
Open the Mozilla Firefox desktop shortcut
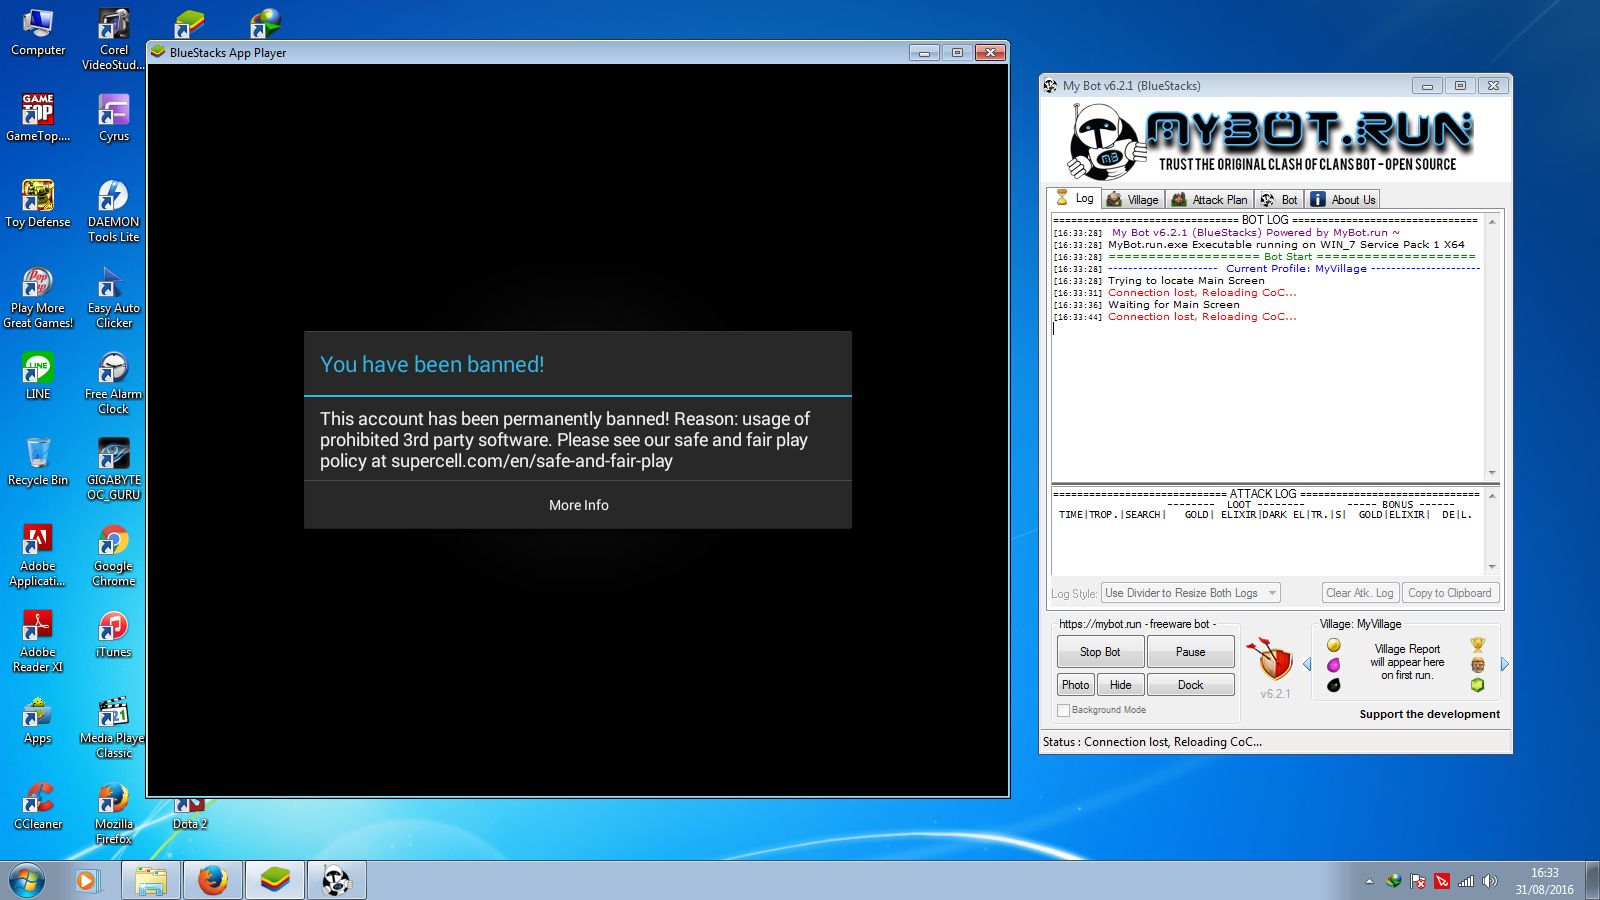click(113, 813)
